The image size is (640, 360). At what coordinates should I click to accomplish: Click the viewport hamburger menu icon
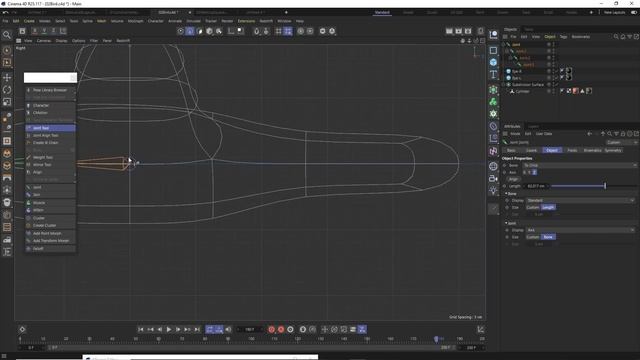[18, 41]
